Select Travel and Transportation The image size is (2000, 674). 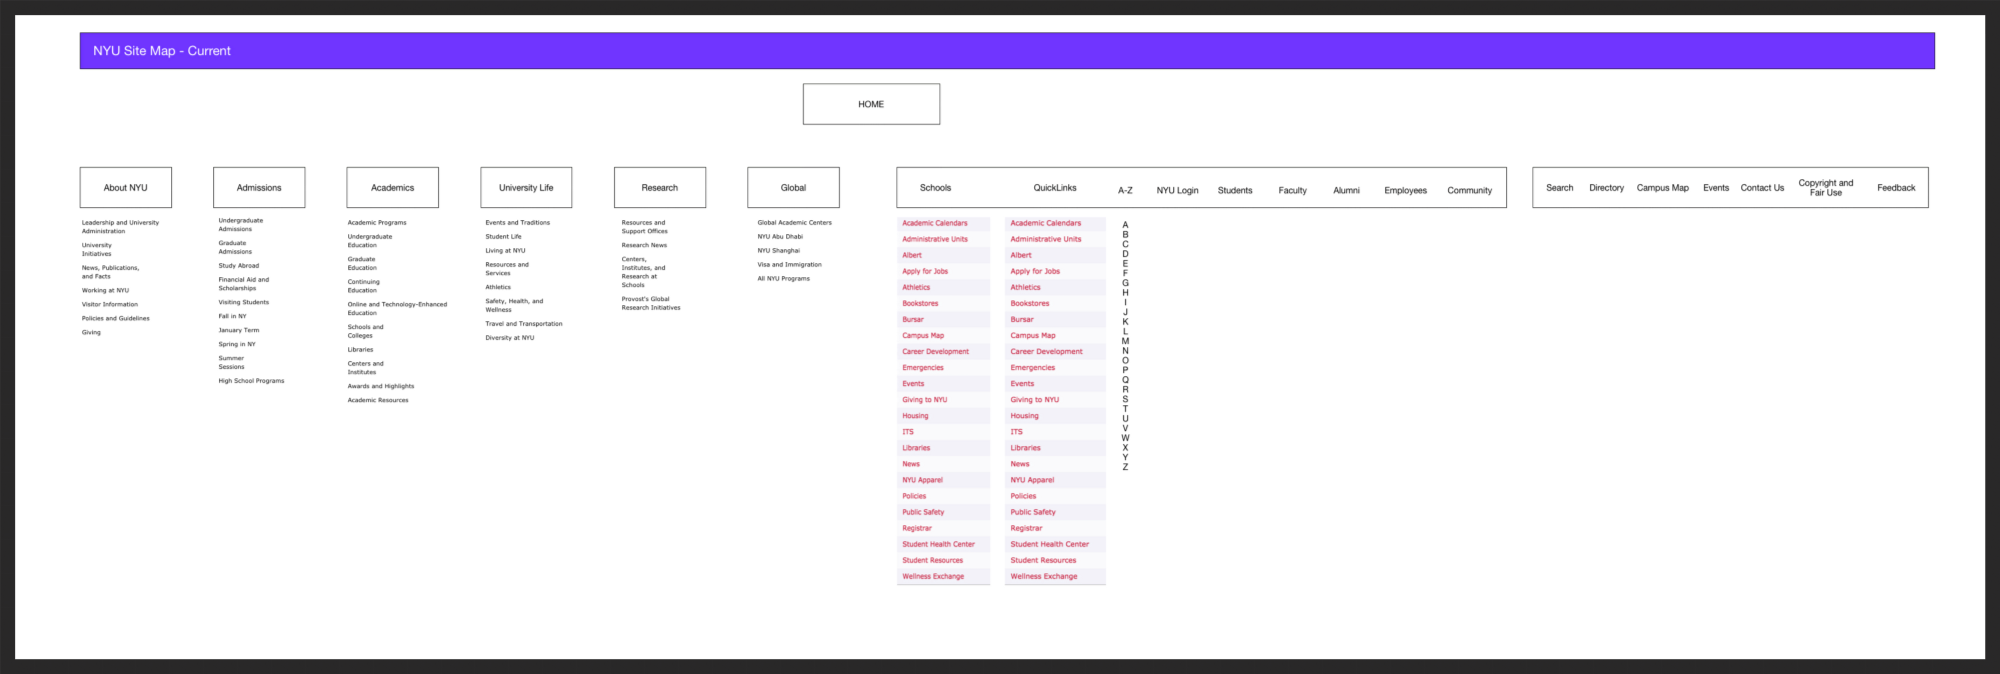pos(524,324)
